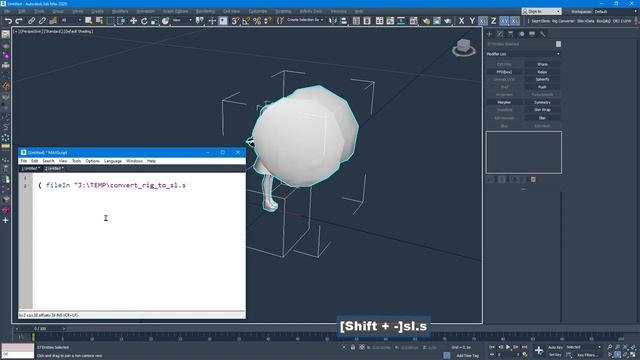Viewport: 640px width, 360px height.
Task: Open the File menu in MAXScript editor
Action: click(24, 161)
